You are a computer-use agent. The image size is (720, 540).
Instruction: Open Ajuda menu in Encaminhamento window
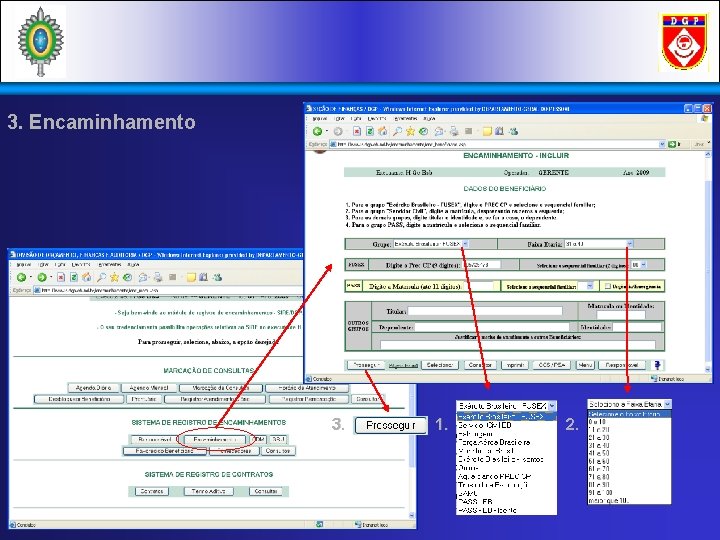click(x=430, y=118)
